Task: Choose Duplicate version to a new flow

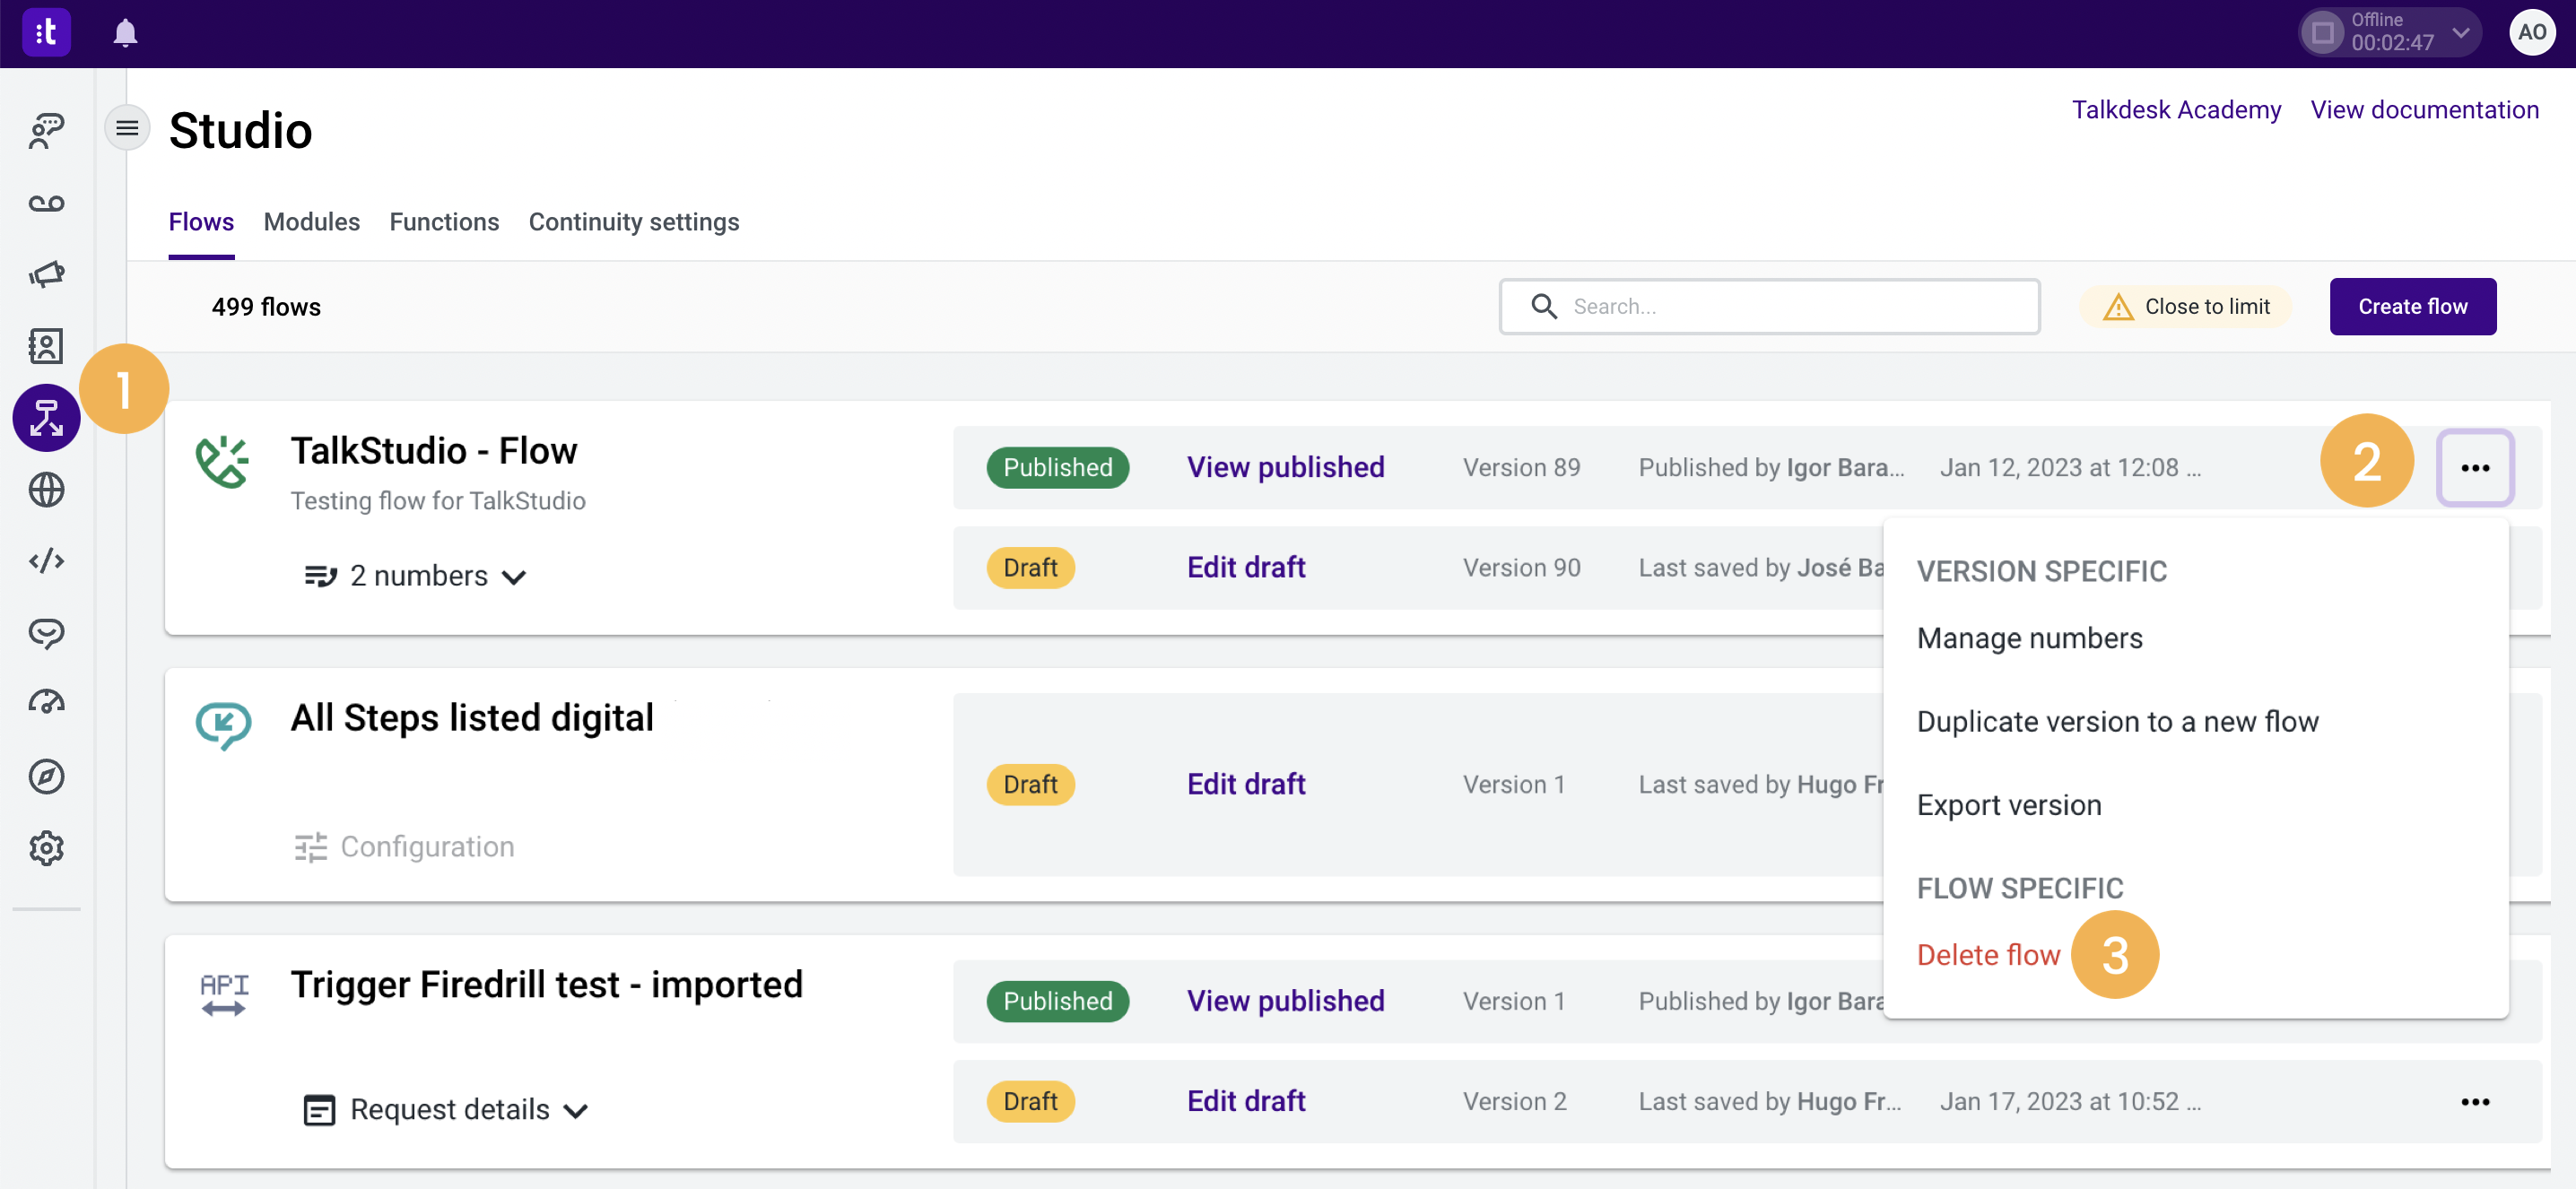Action: 2116,721
